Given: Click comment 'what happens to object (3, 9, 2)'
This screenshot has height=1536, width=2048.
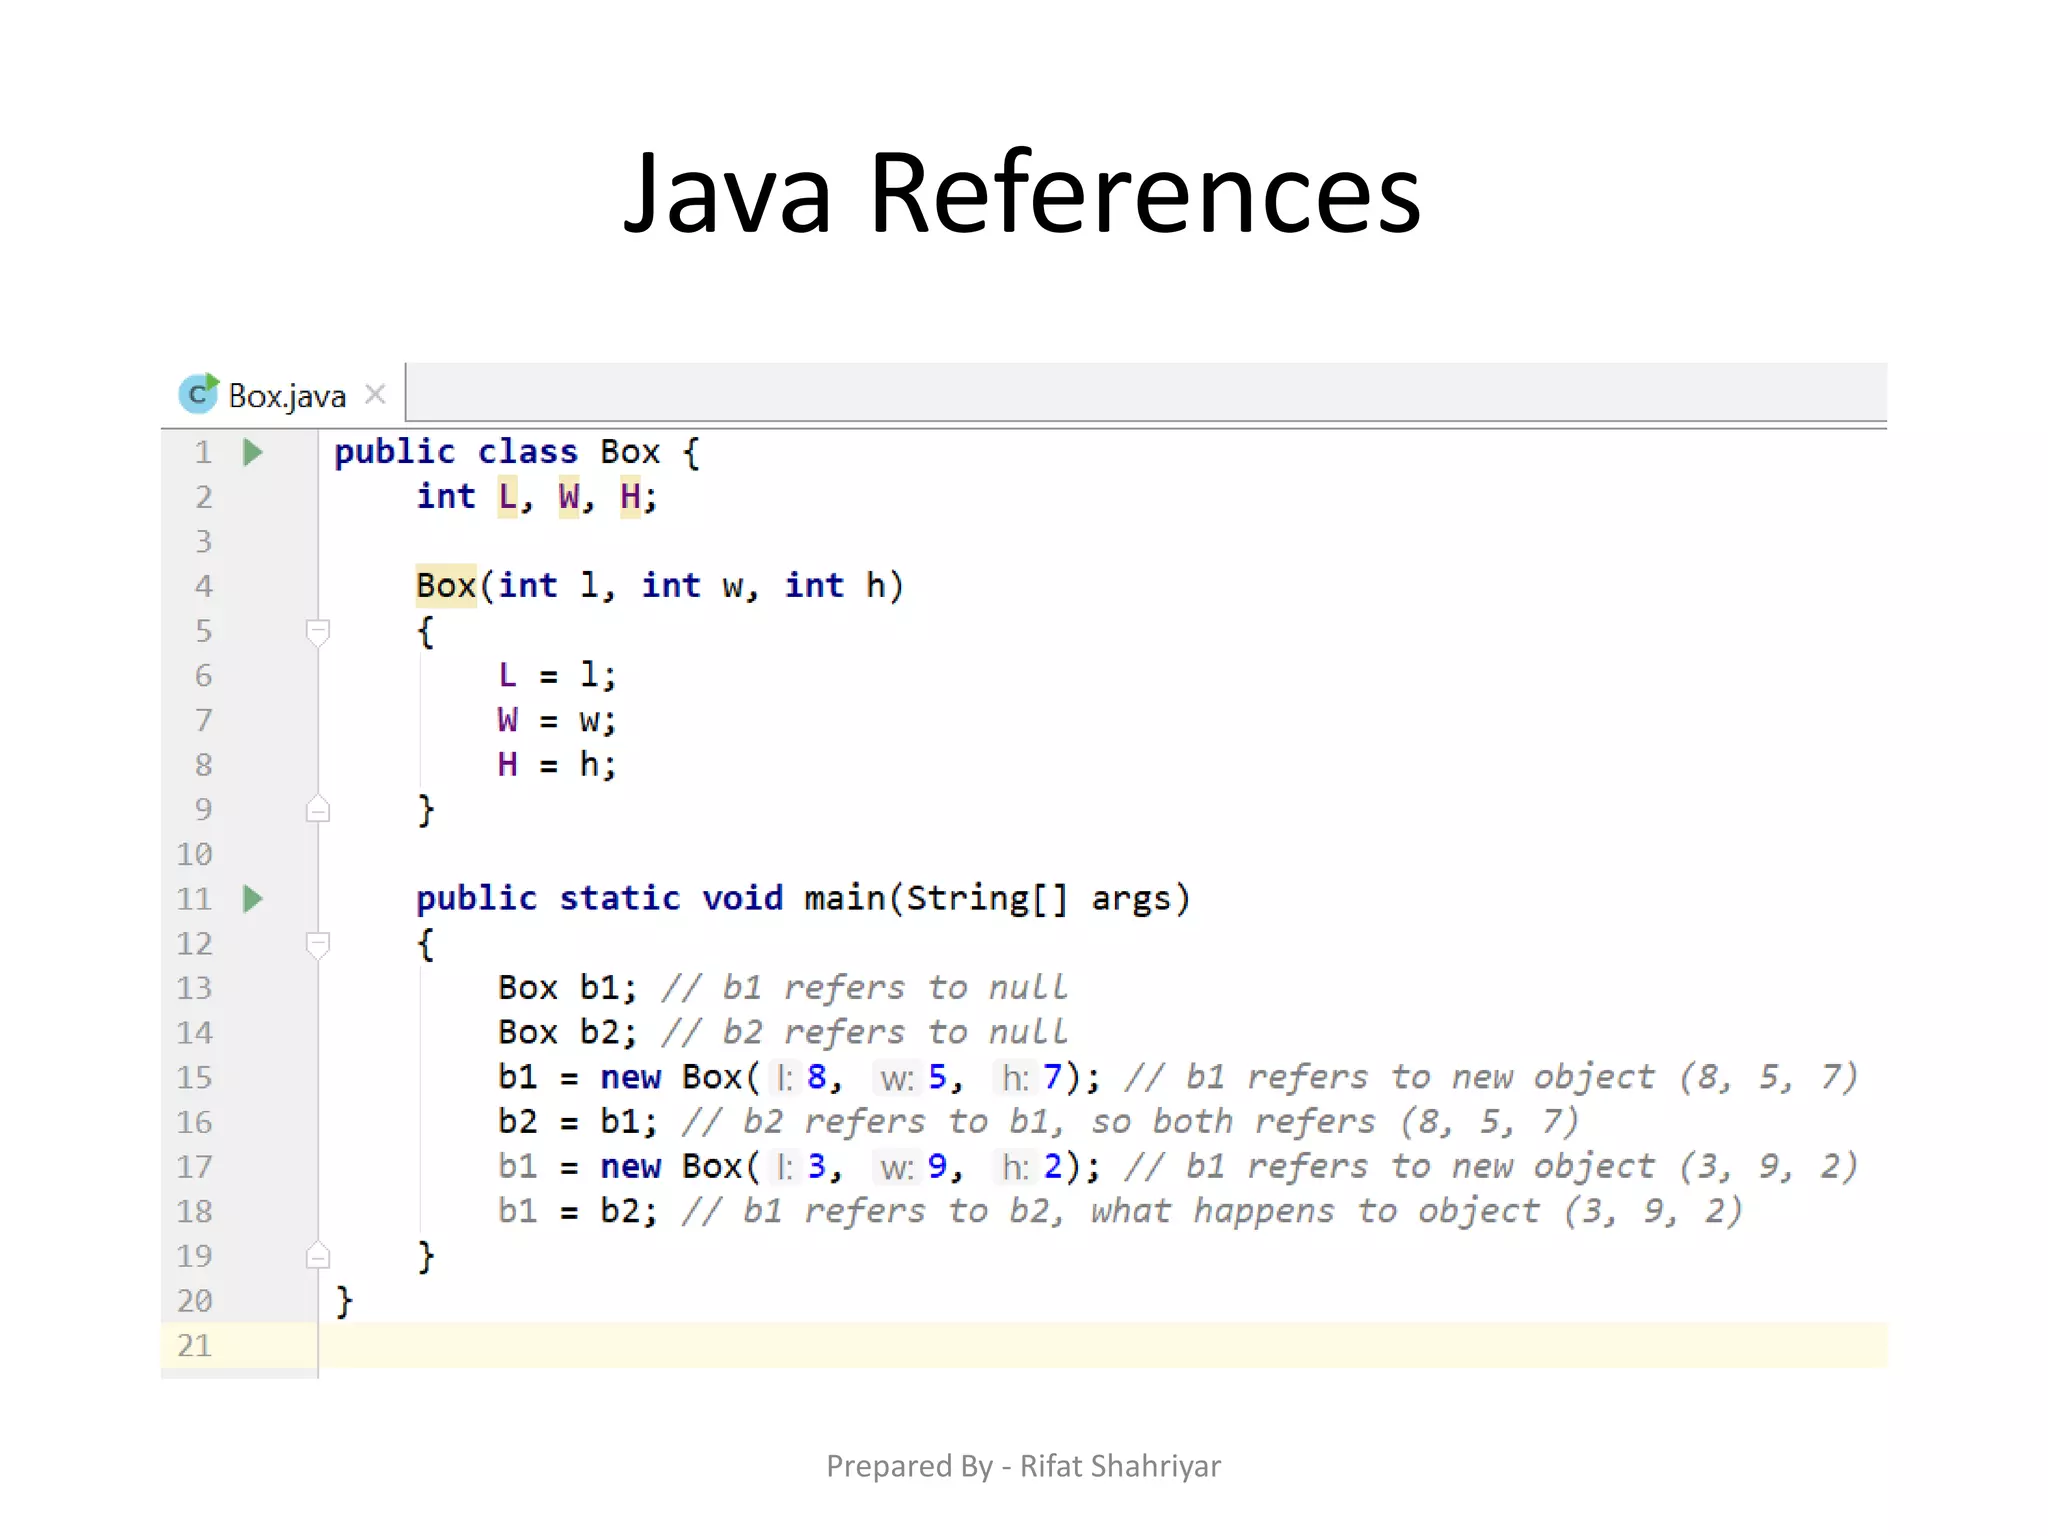Looking at the screenshot, I should (x=1416, y=1211).
